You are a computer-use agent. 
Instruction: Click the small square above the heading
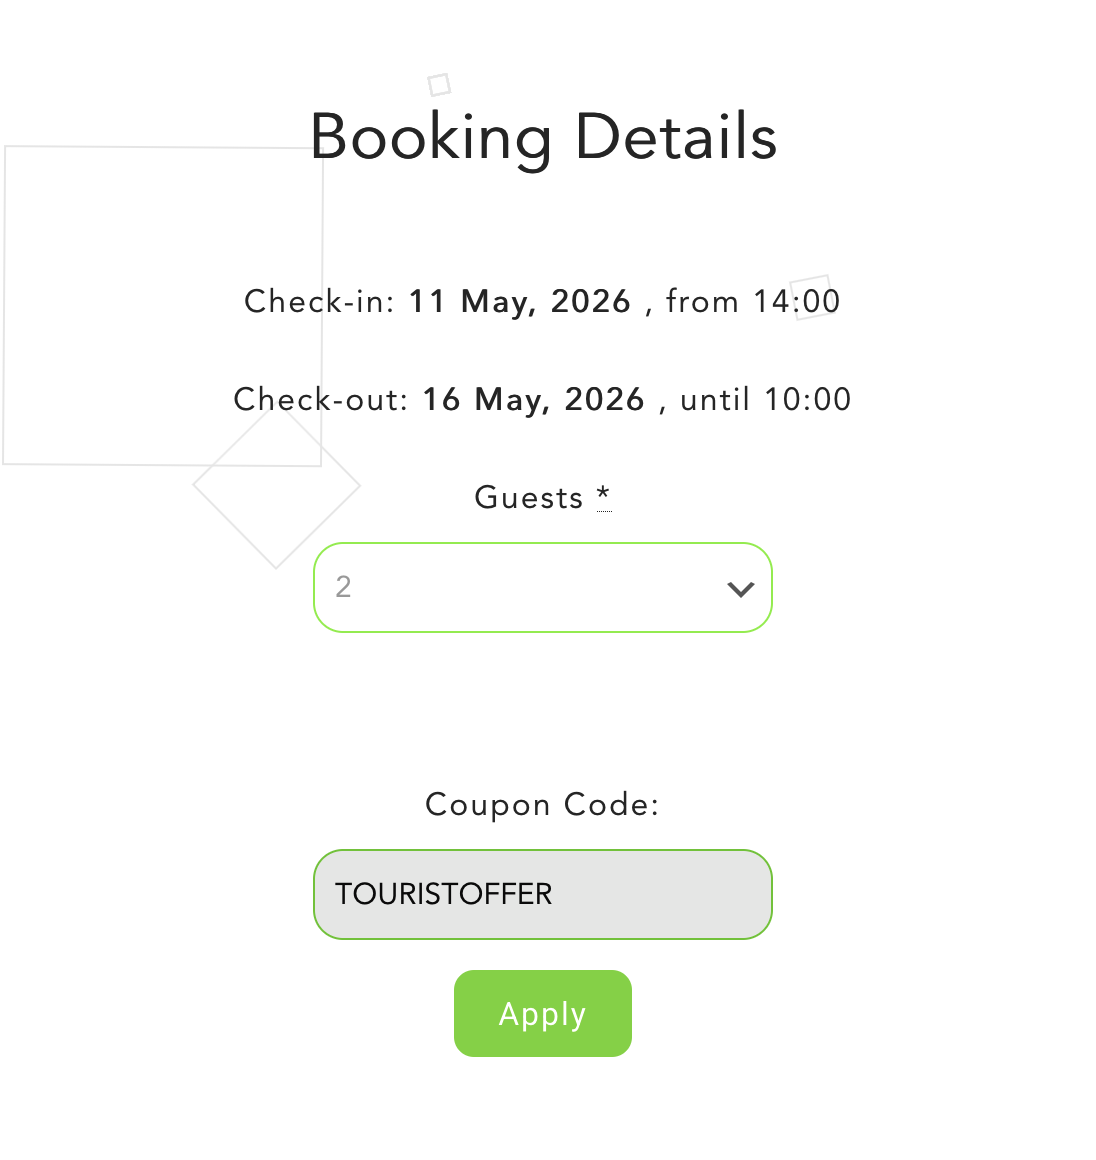pyautogui.click(x=439, y=85)
